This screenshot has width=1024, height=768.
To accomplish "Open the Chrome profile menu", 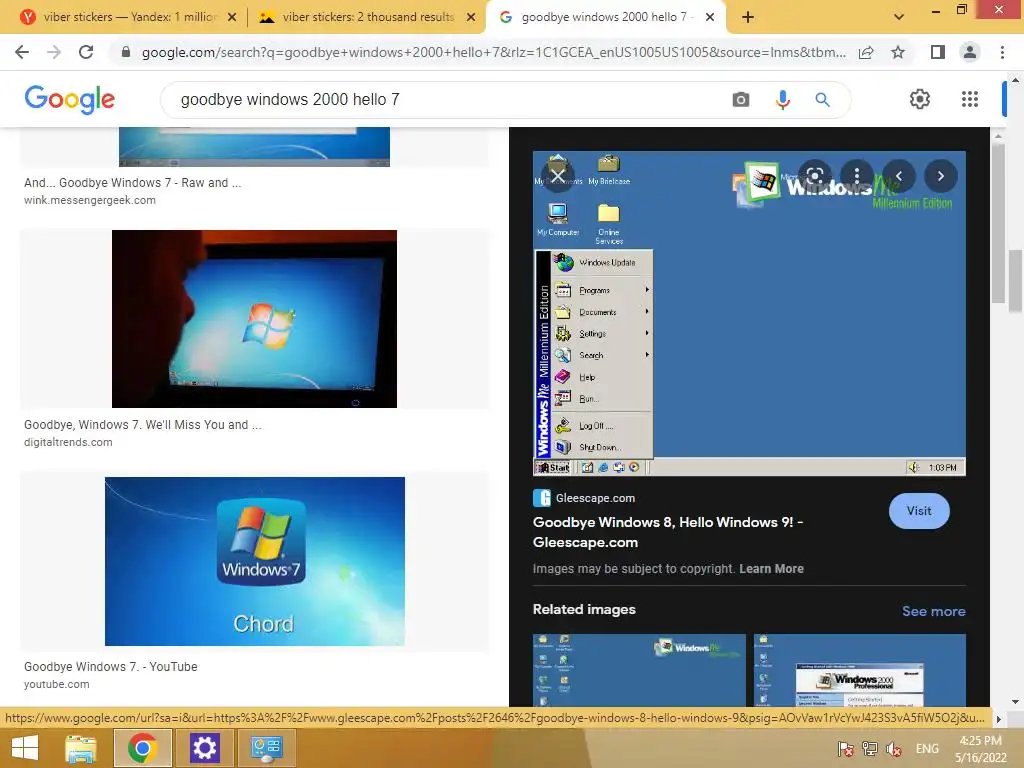I will coord(970,52).
